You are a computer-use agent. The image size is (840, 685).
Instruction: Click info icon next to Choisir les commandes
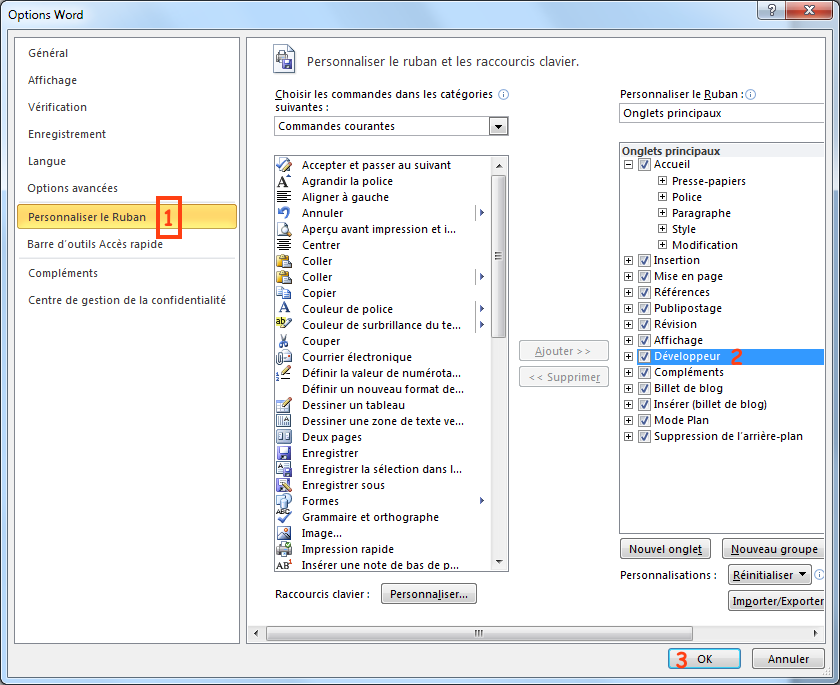(504, 94)
